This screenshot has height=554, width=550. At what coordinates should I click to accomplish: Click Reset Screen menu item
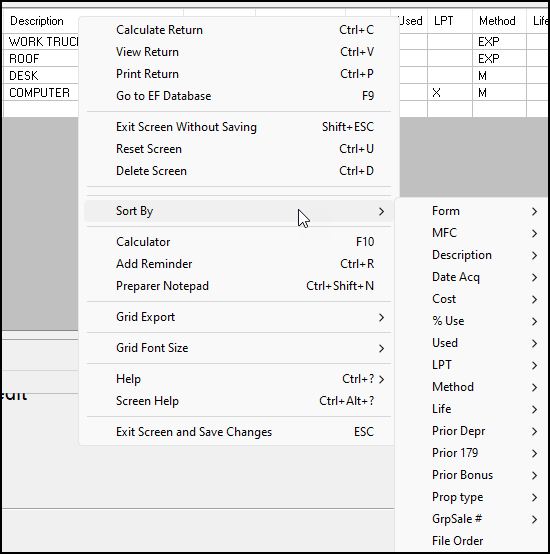point(239,149)
